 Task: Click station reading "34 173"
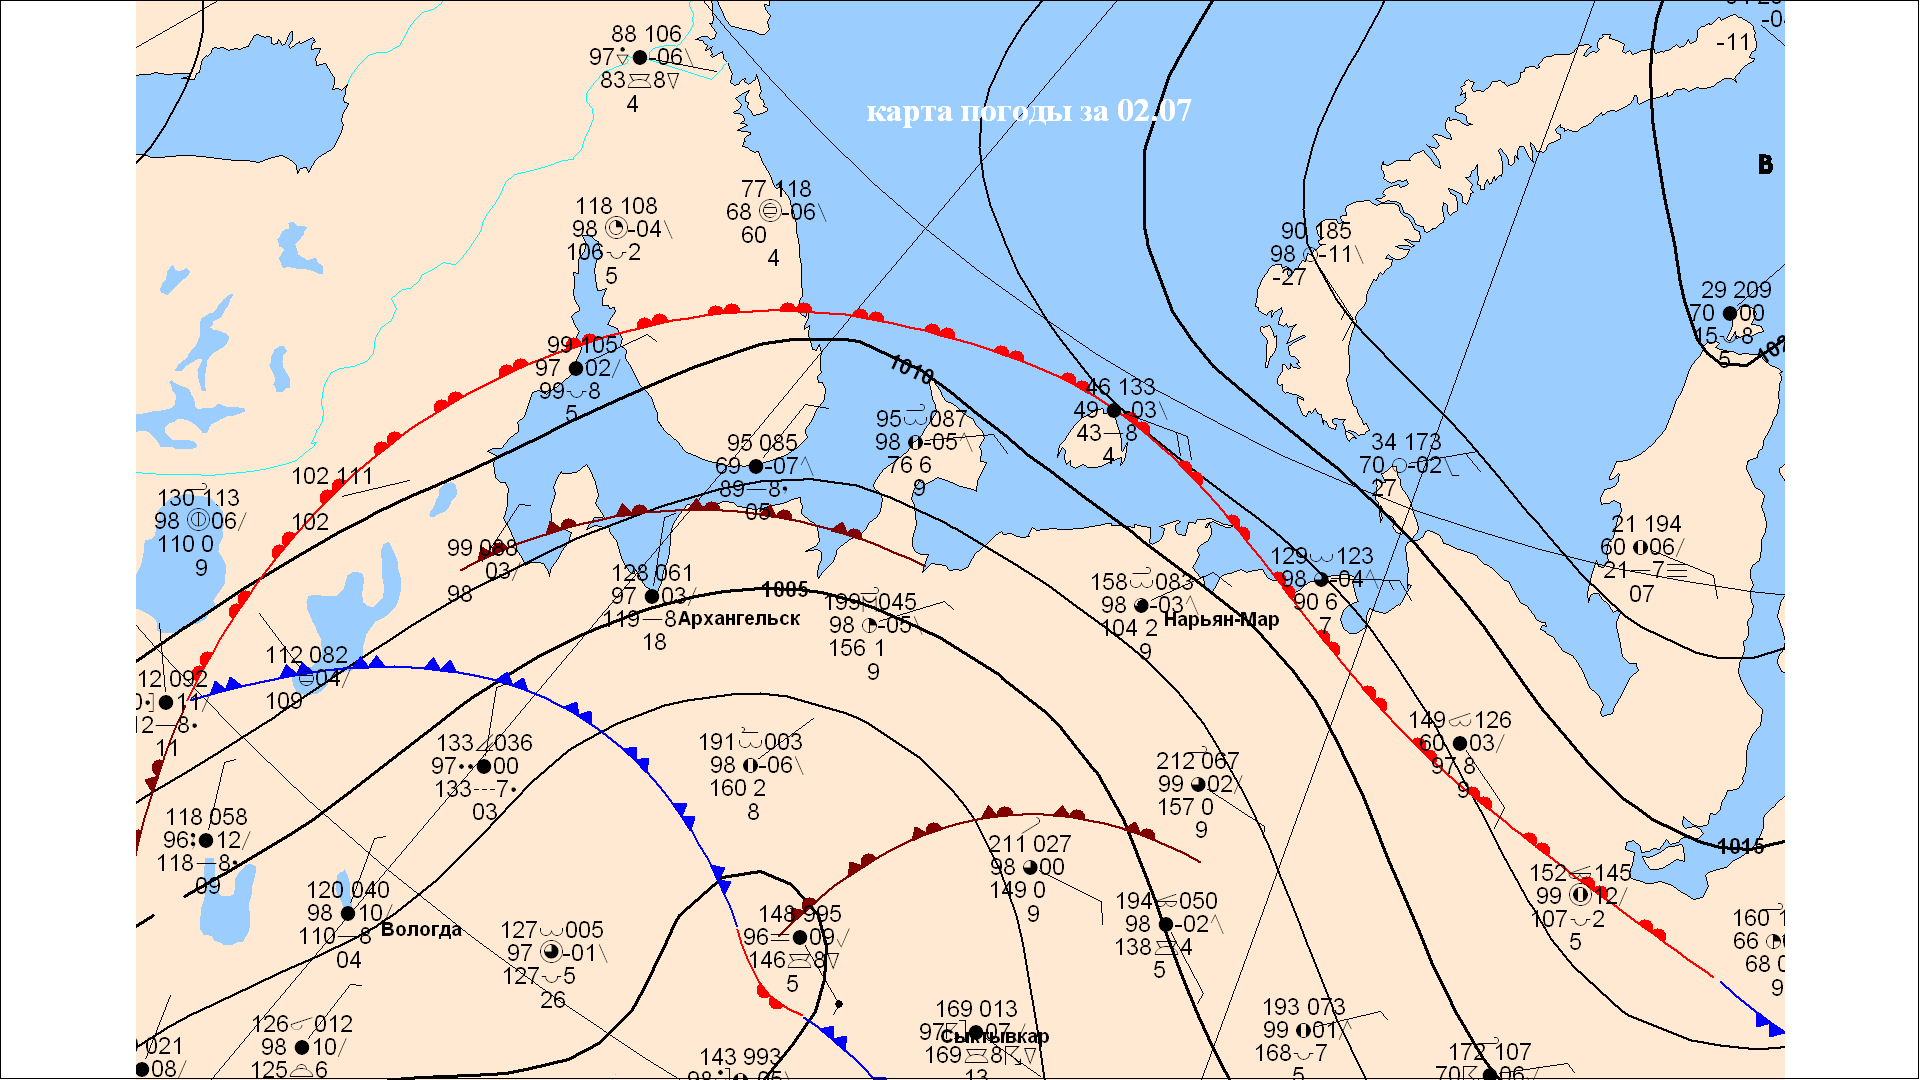1406,442
